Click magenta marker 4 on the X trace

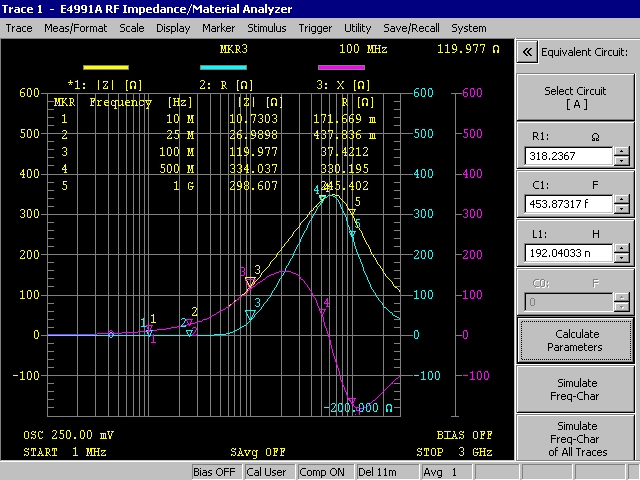click(322, 313)
